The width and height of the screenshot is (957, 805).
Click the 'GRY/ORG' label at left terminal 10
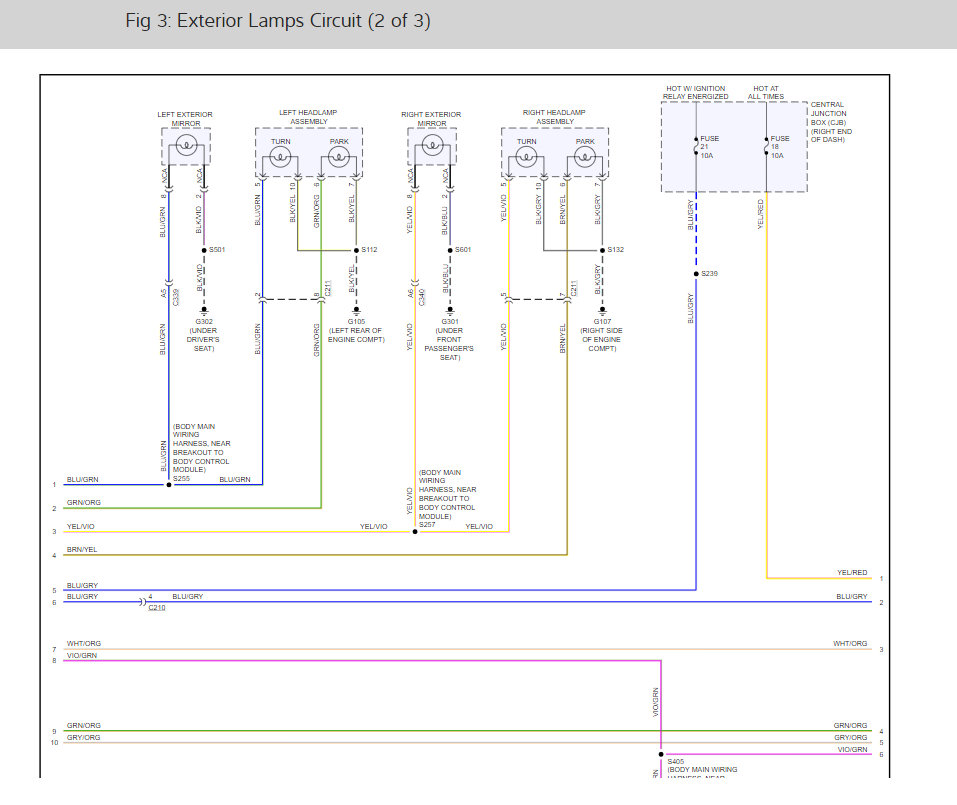tap(84, 738)
